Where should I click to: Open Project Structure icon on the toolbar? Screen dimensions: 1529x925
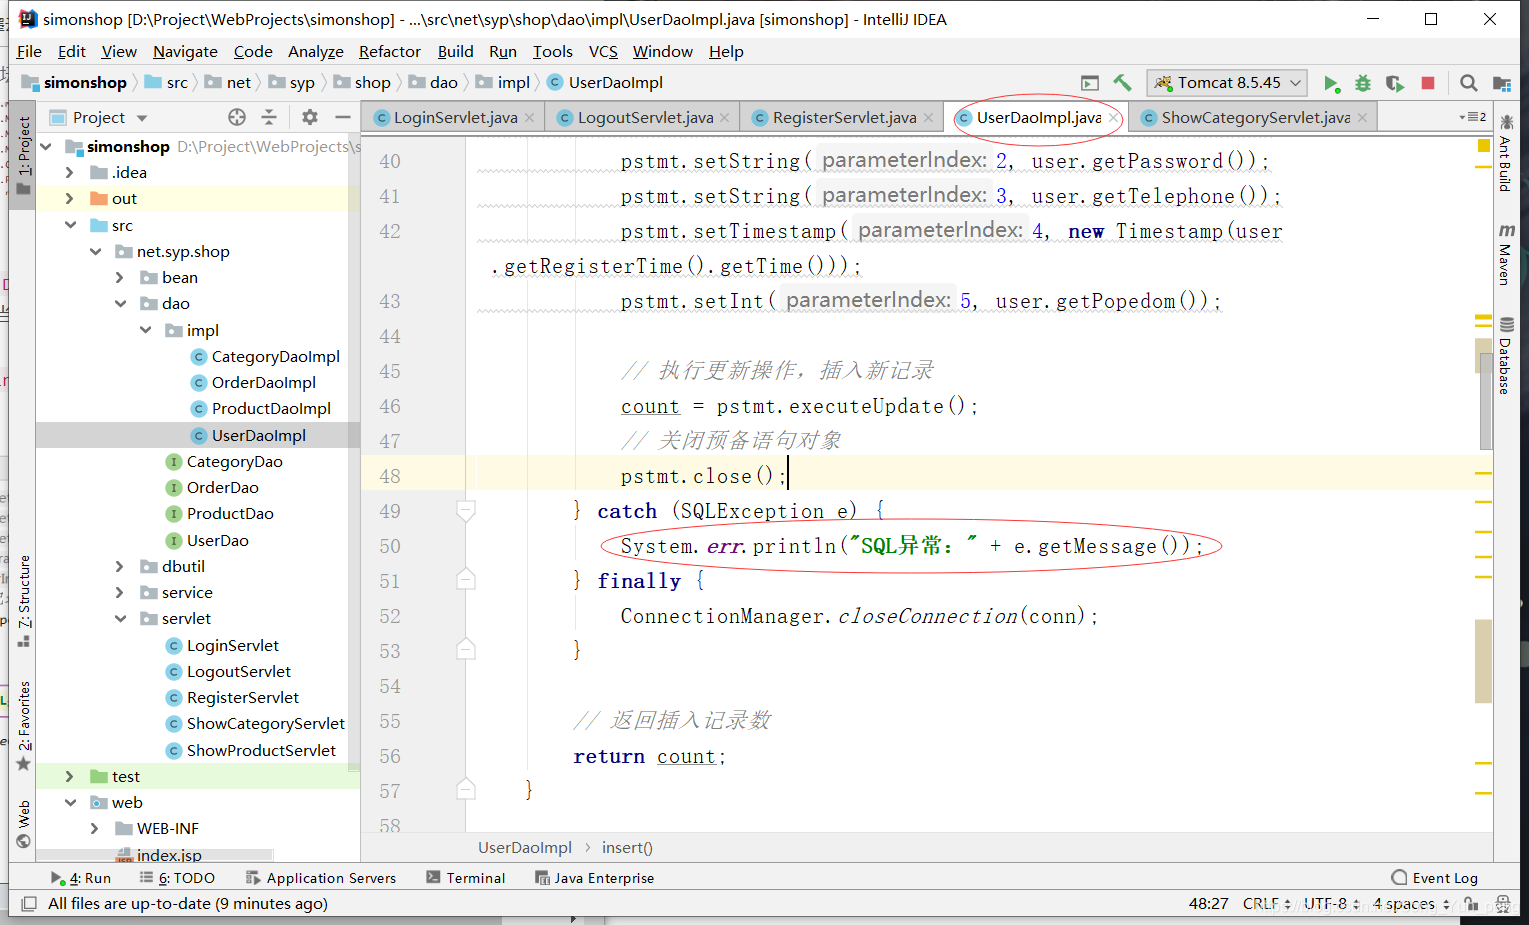tap(1502, 83)
